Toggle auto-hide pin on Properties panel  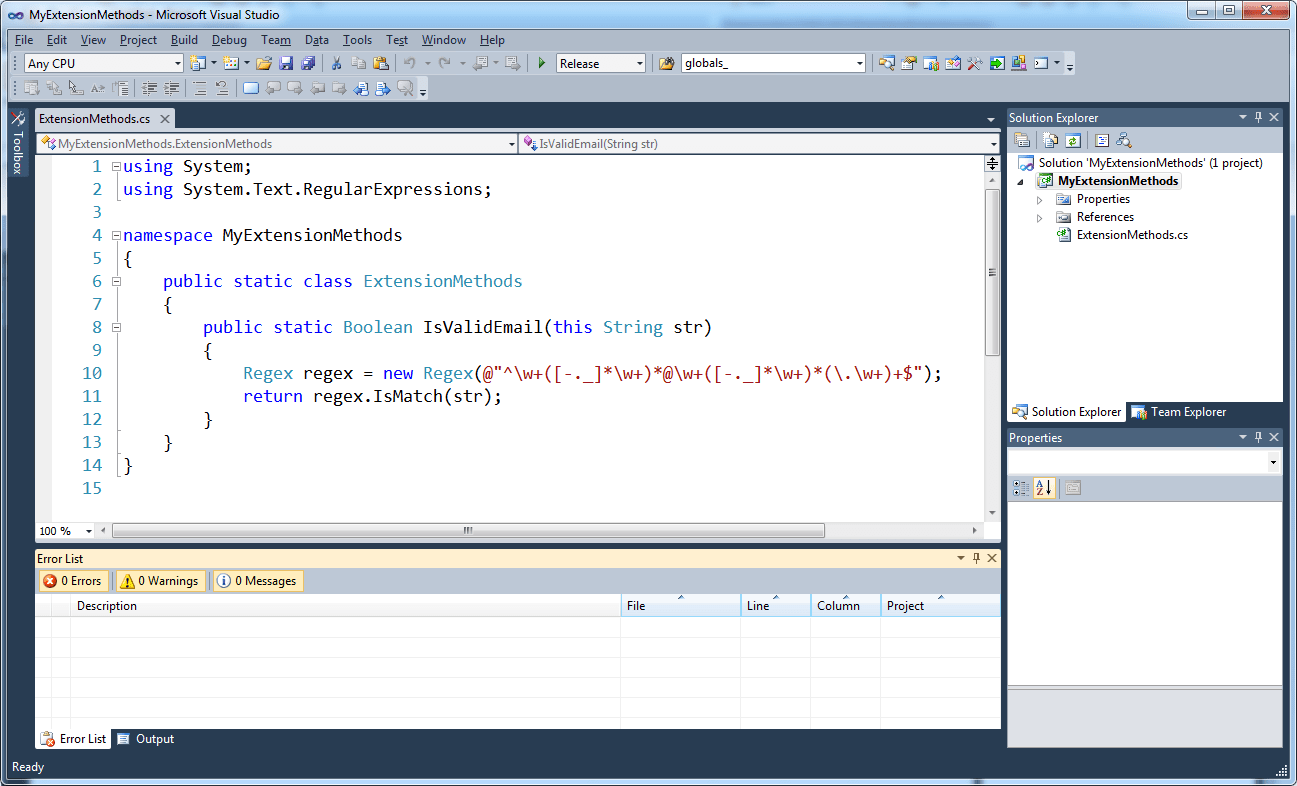[x=1258, y=437]
